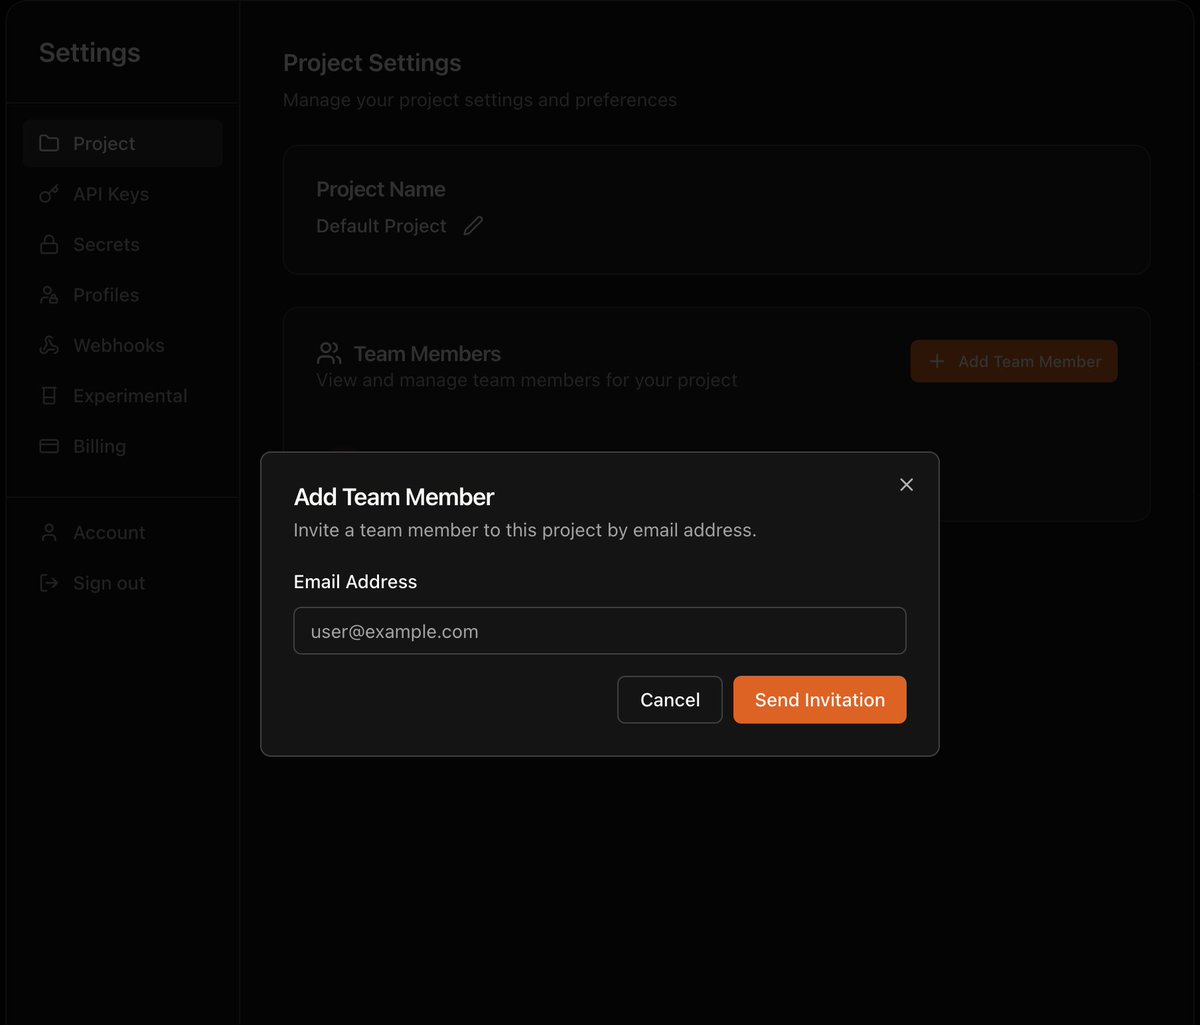Open the Profiles settings section
This screenshot has width=1200, height=1025.
pos(106,295)
